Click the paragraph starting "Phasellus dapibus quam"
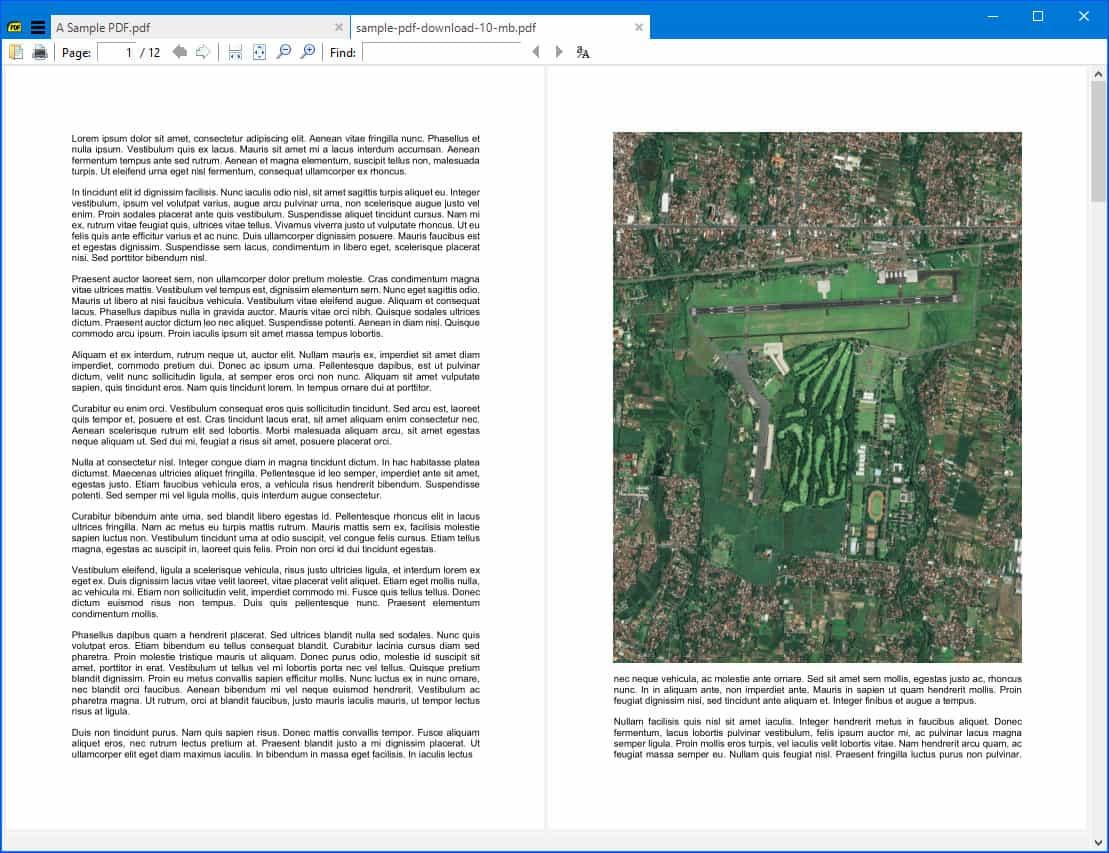1109x853 pixels. [x=275, y=673]
